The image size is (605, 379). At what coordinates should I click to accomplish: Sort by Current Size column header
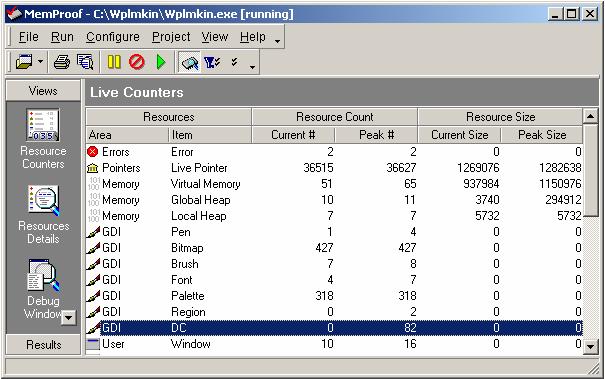point(459,135)
